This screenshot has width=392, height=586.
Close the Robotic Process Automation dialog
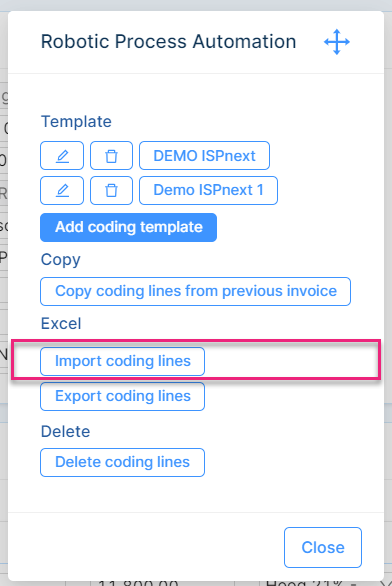coord(323,548)
